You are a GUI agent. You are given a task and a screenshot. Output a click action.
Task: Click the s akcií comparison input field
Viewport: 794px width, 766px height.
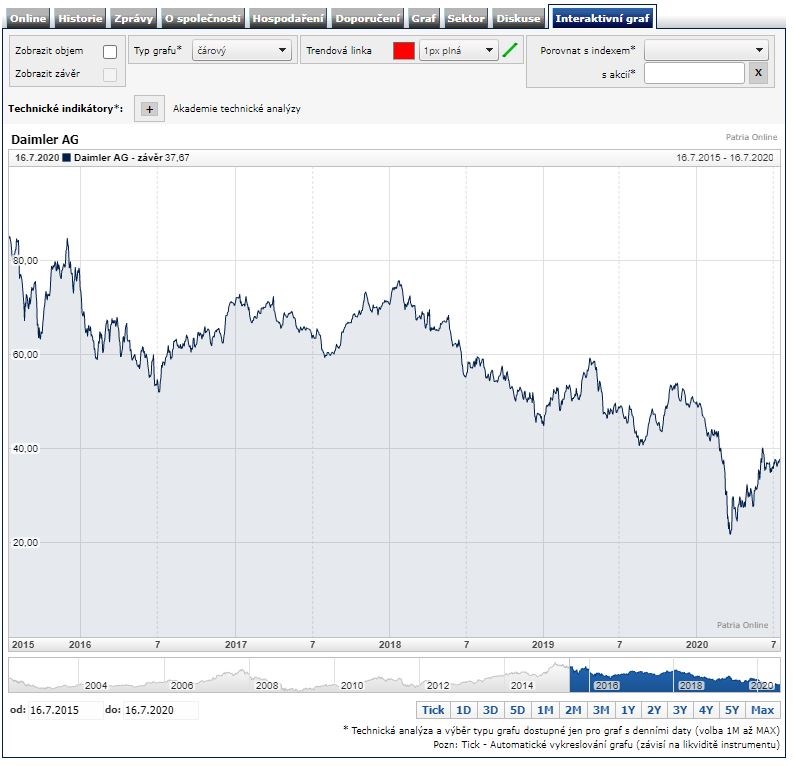694,74
